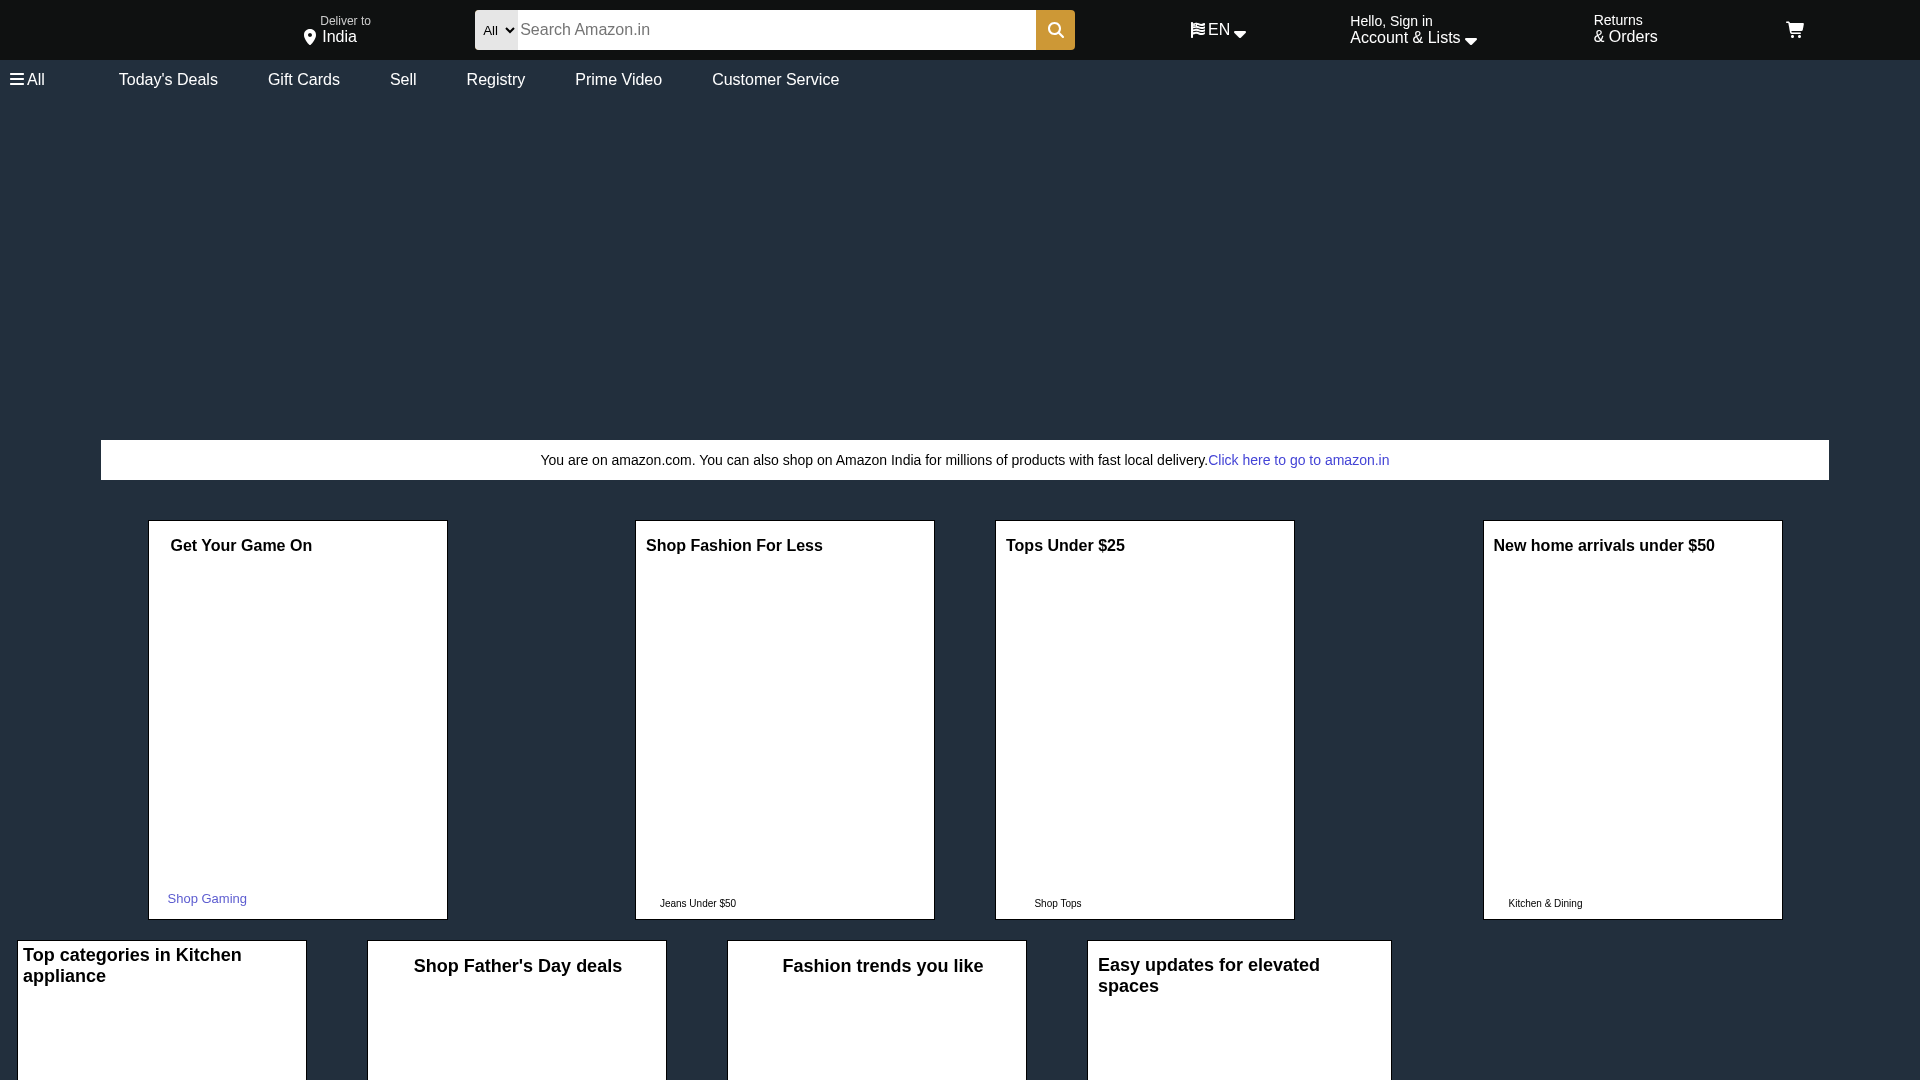Open the hamburger All menu
Viewport: 1920px width, 1080px height.
pos(28,80)
